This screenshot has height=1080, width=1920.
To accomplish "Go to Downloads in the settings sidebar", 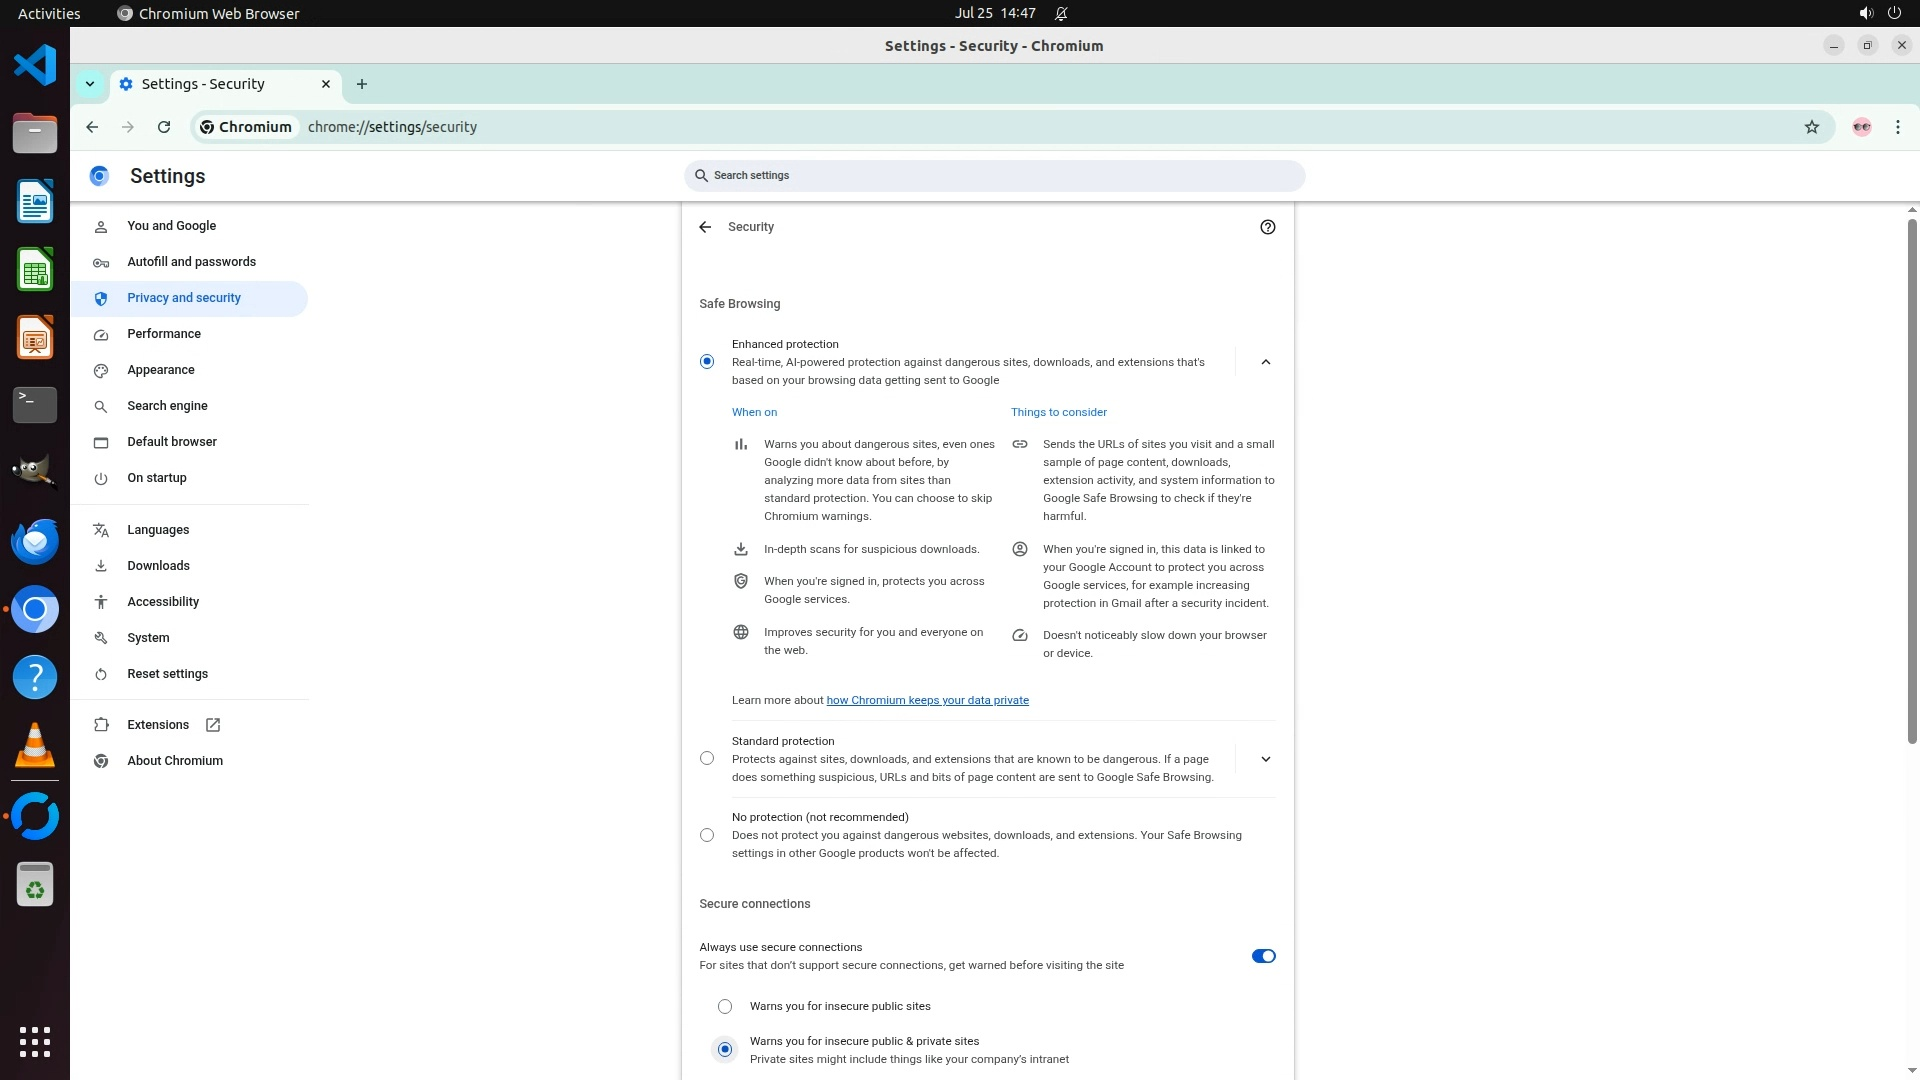I will point(158,566).
